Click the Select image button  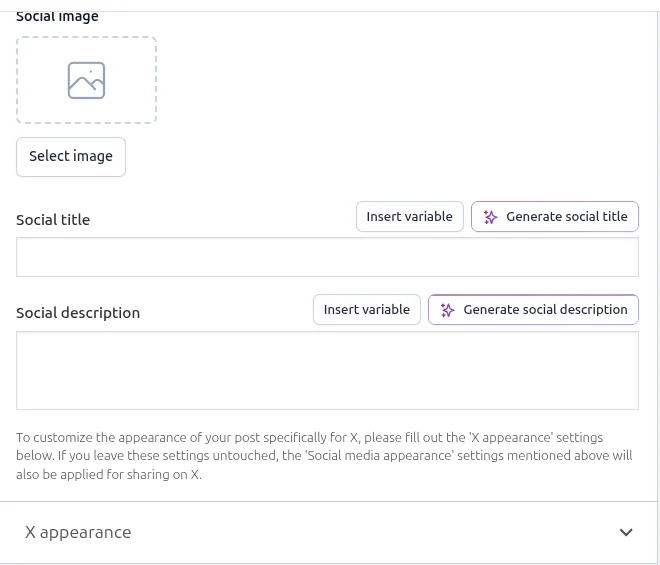(x=71, y=157)
